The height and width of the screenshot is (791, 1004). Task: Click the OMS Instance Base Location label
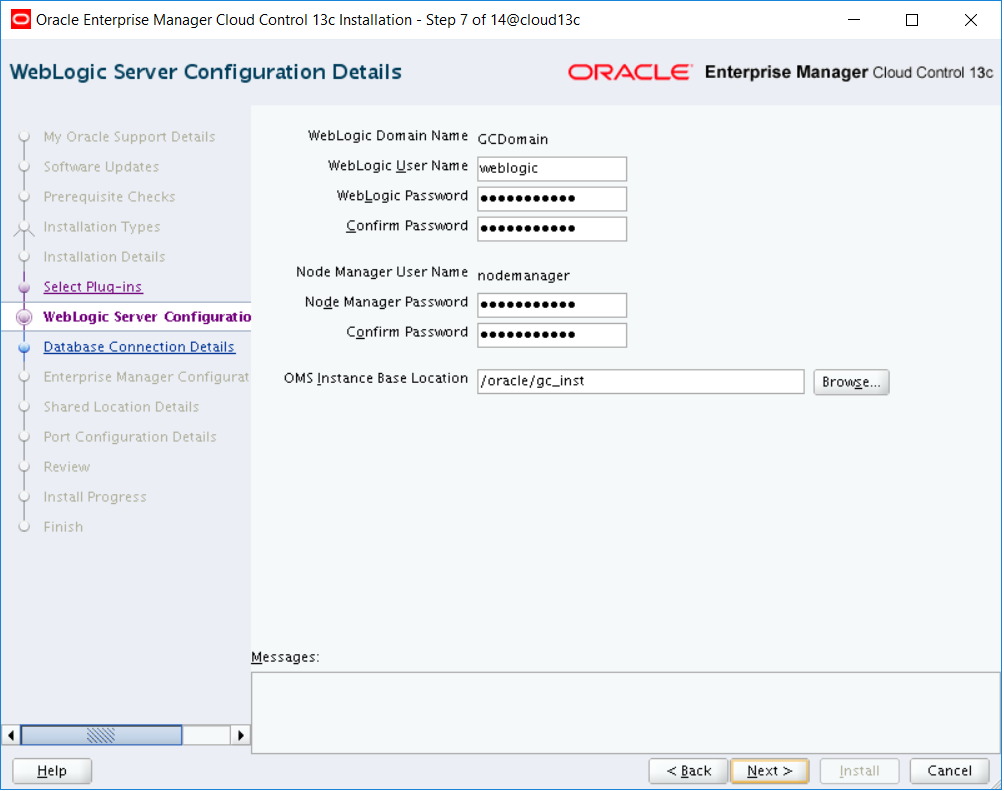376,379
